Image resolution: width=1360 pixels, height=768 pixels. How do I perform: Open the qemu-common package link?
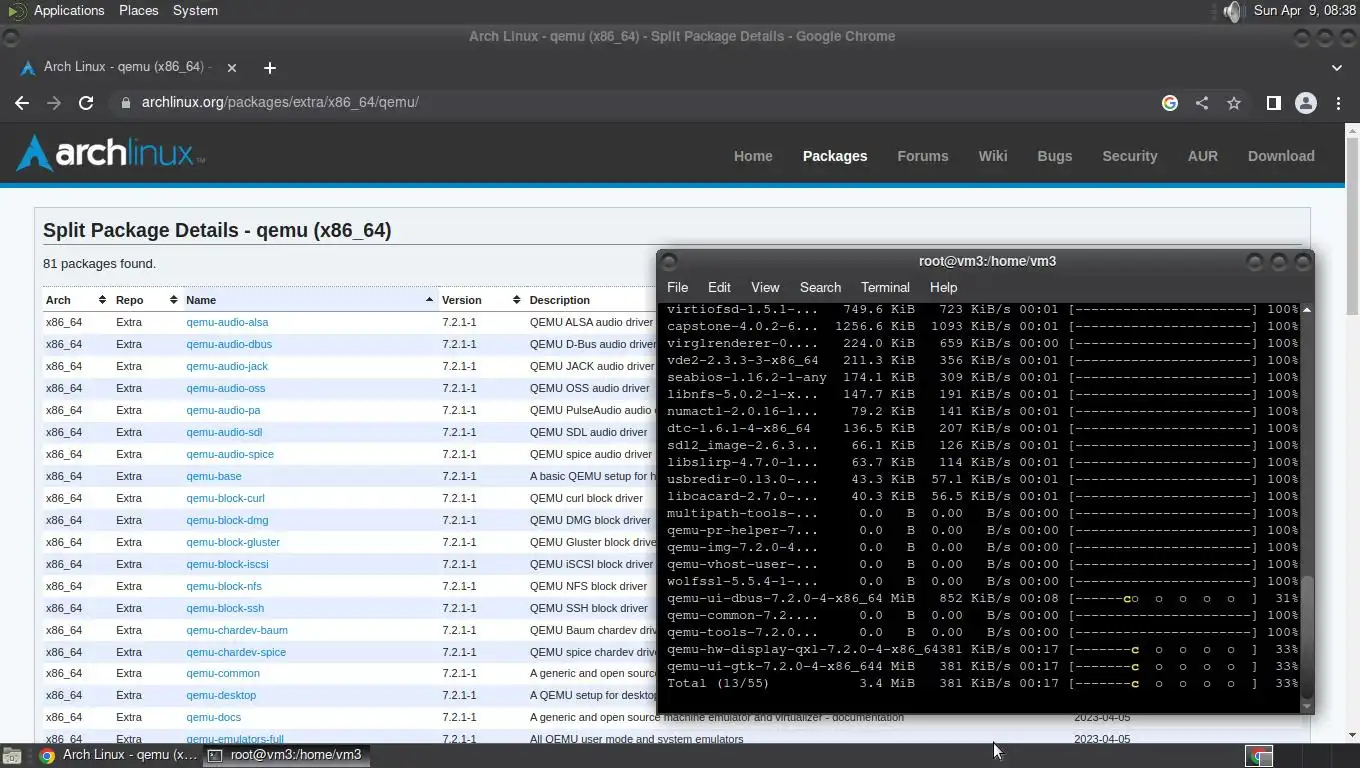223,673
